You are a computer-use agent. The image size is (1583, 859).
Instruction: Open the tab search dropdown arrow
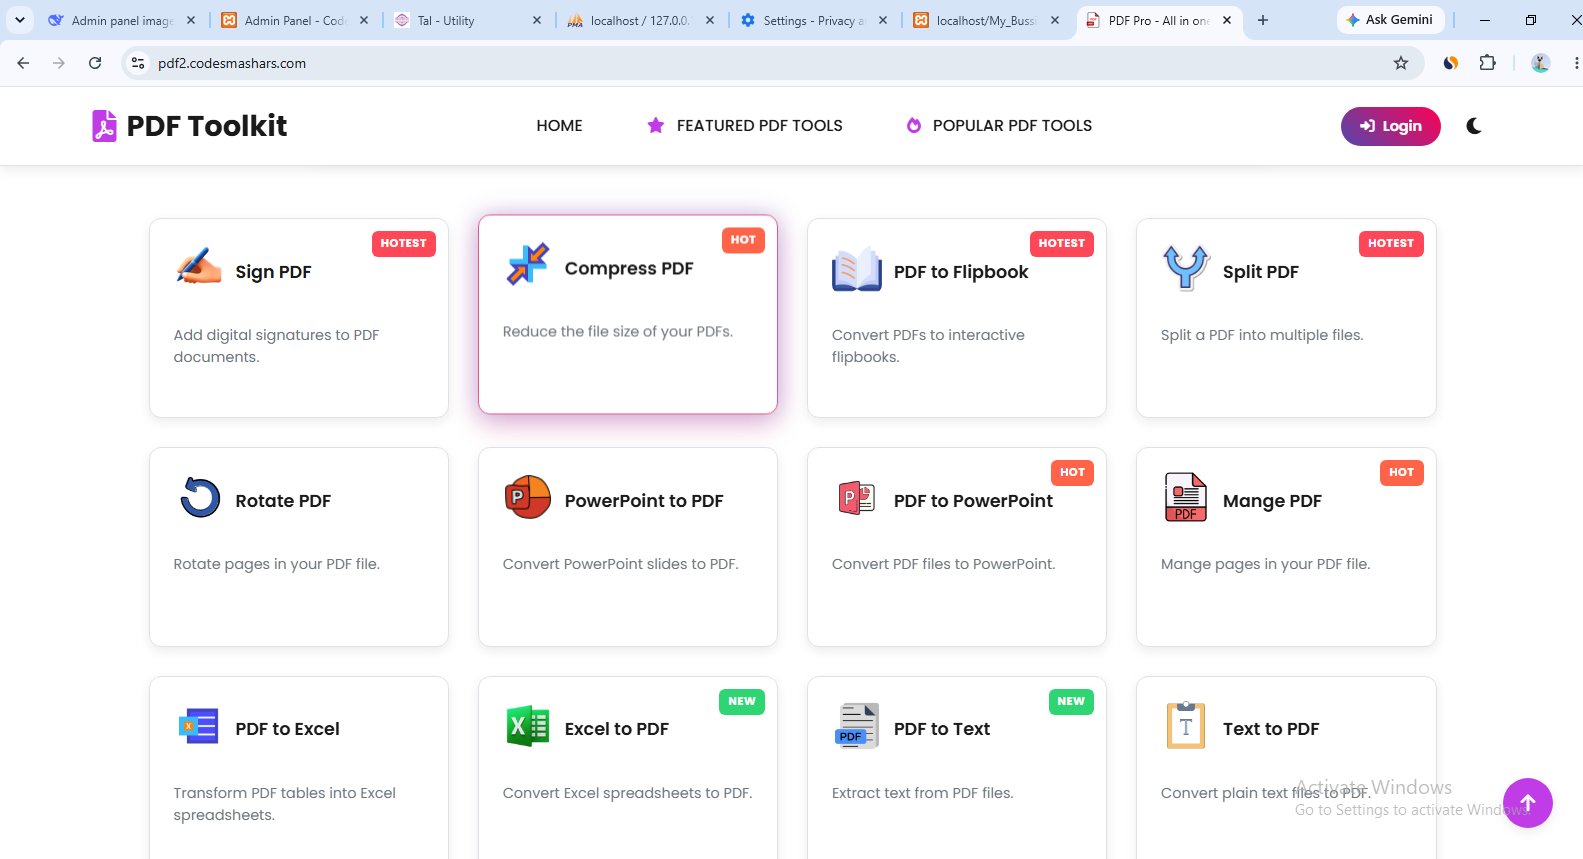click(x=20, y=20)
